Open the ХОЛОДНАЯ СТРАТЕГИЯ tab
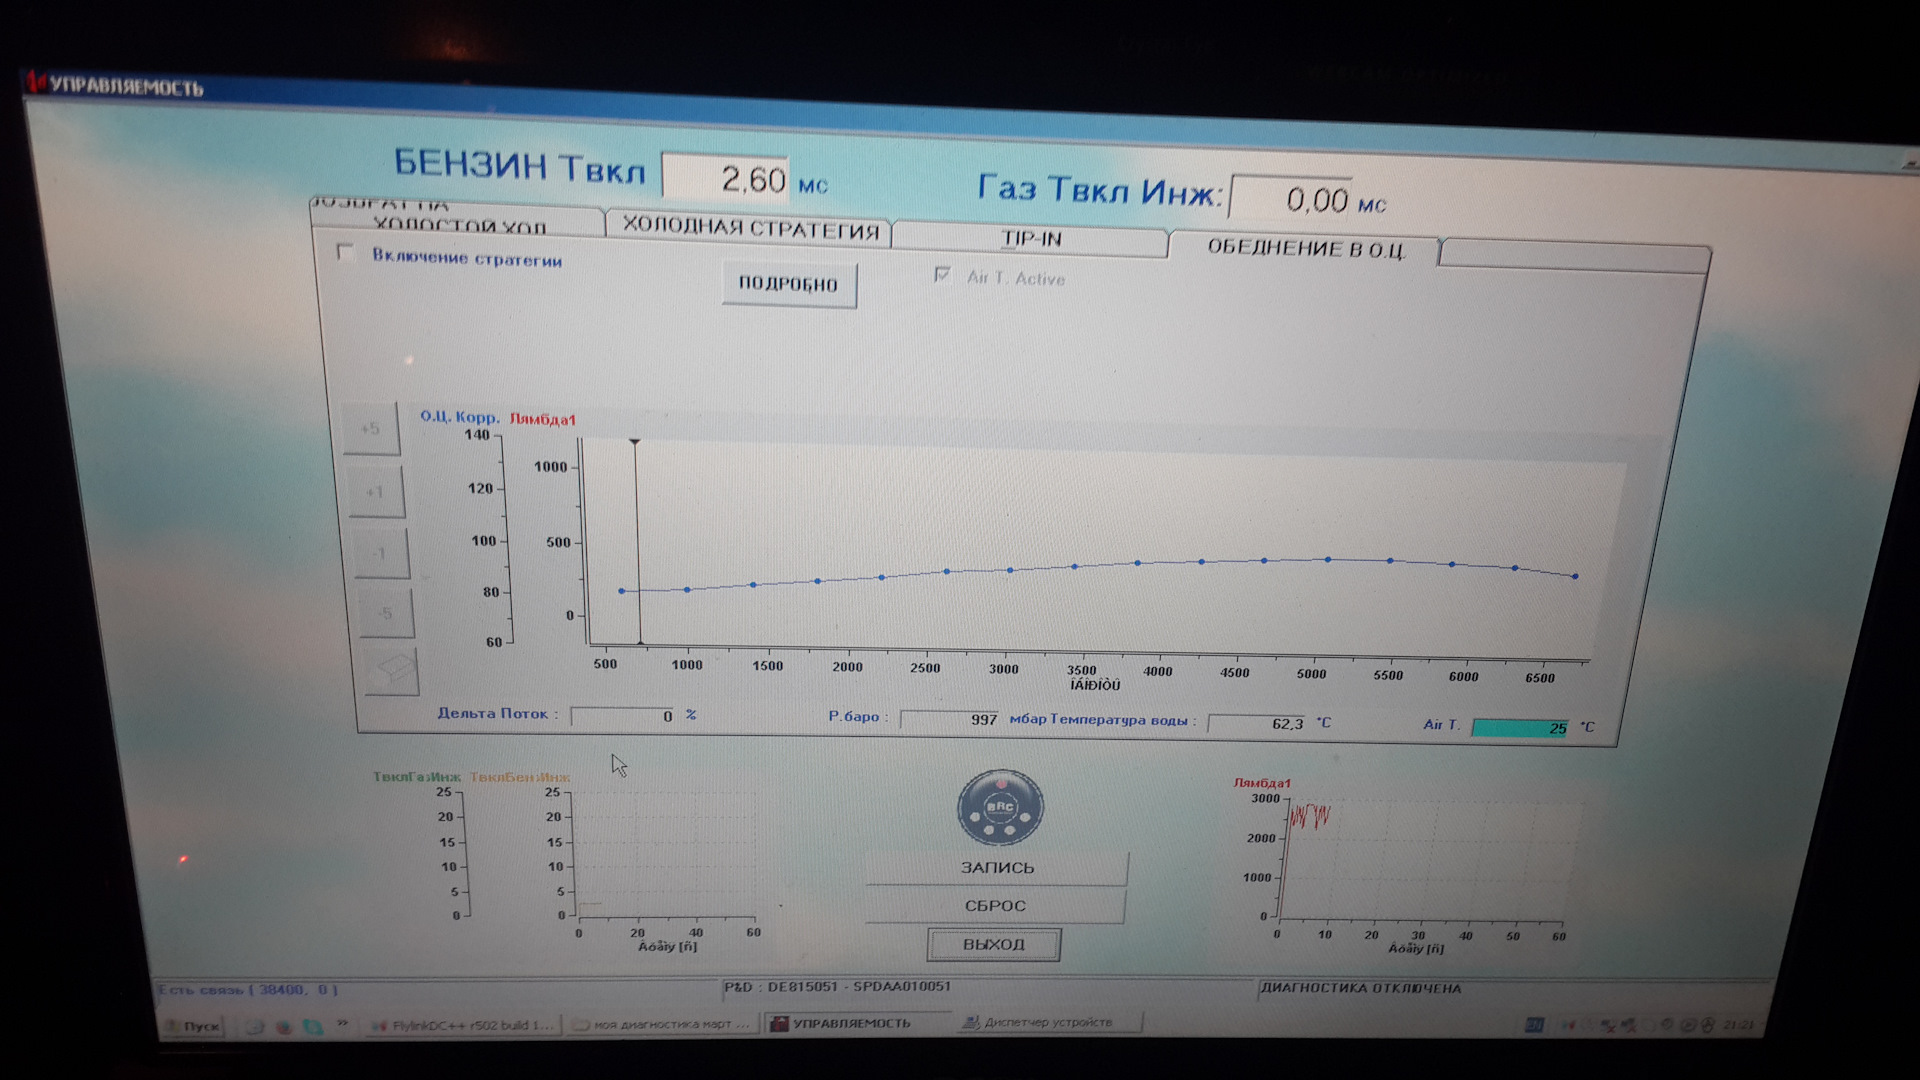This screenshot has height=1080, width=1920. (749, 228)
